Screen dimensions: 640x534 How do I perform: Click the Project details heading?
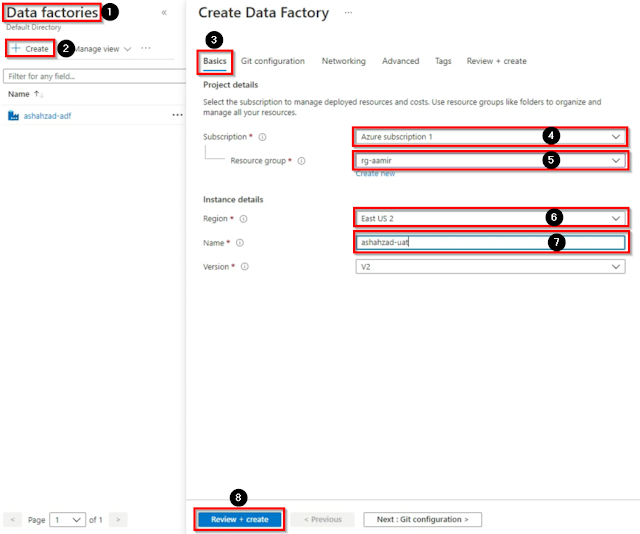point(231,85)
